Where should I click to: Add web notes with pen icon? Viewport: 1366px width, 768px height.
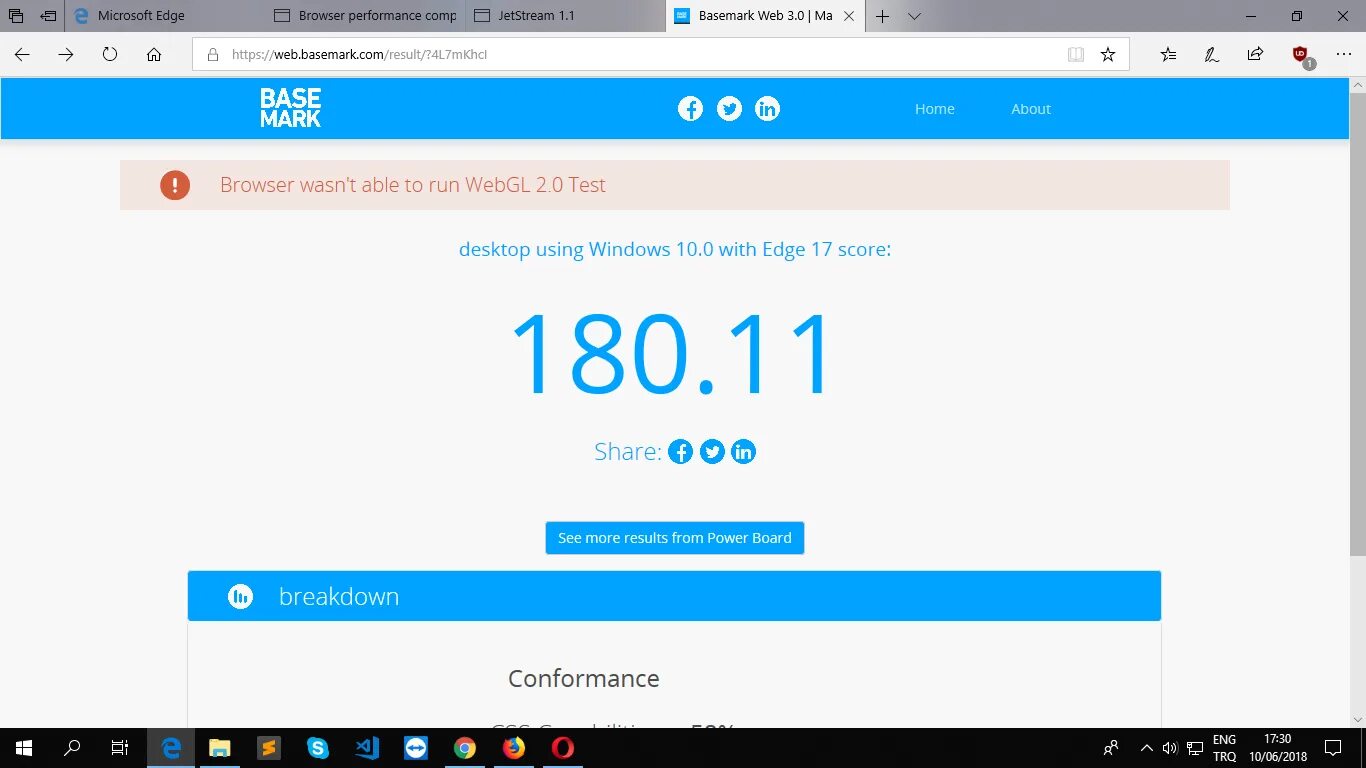pyautogui.click(x=1212, y=55)
